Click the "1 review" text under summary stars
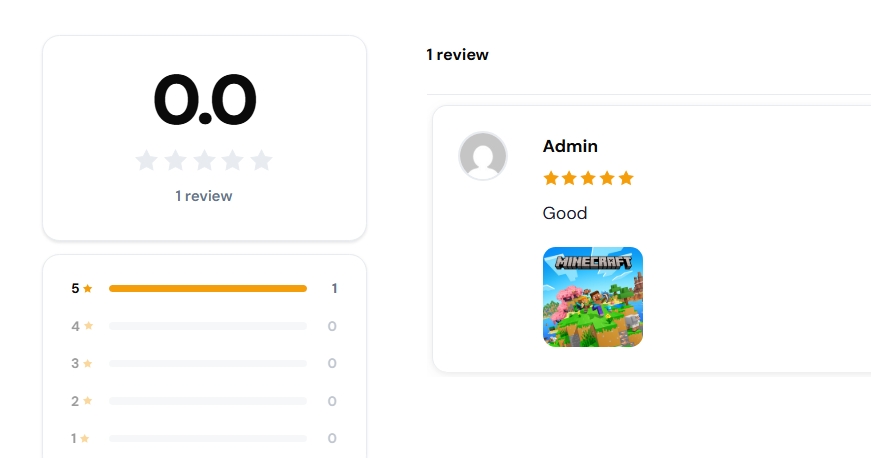Screen dimensions: 871x458 point(204,196)
